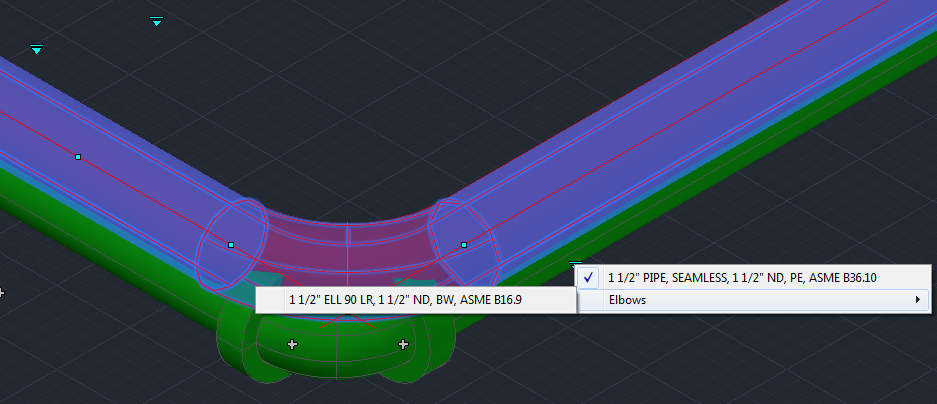Image resolution: width=937 pixels, height=404 pixels.
Task: Select the checked 1 1/2" PIPE, SEAMLESS menu entry
Action: (x=753, y=277)
